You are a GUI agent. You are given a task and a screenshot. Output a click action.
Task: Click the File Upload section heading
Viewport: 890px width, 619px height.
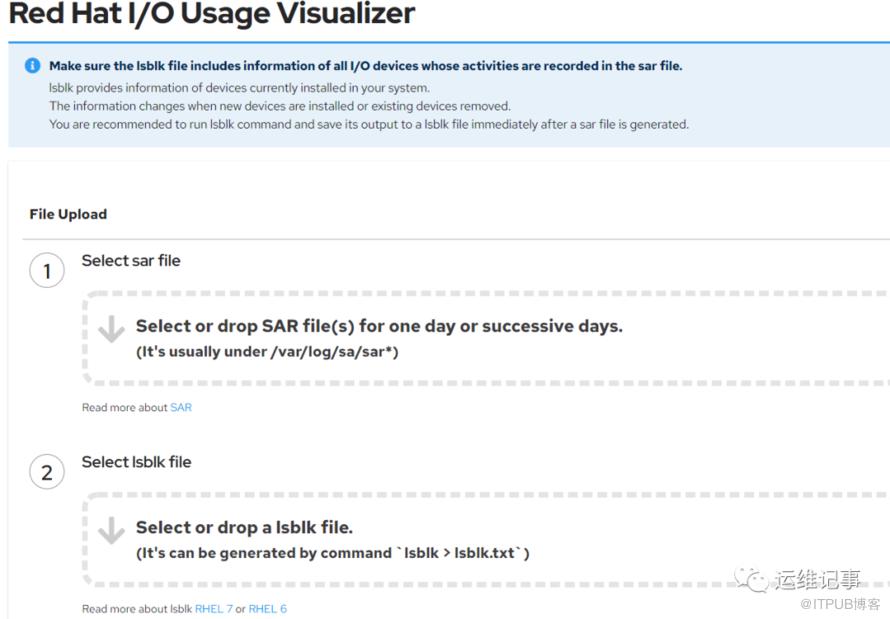click(x=68, y=214)
